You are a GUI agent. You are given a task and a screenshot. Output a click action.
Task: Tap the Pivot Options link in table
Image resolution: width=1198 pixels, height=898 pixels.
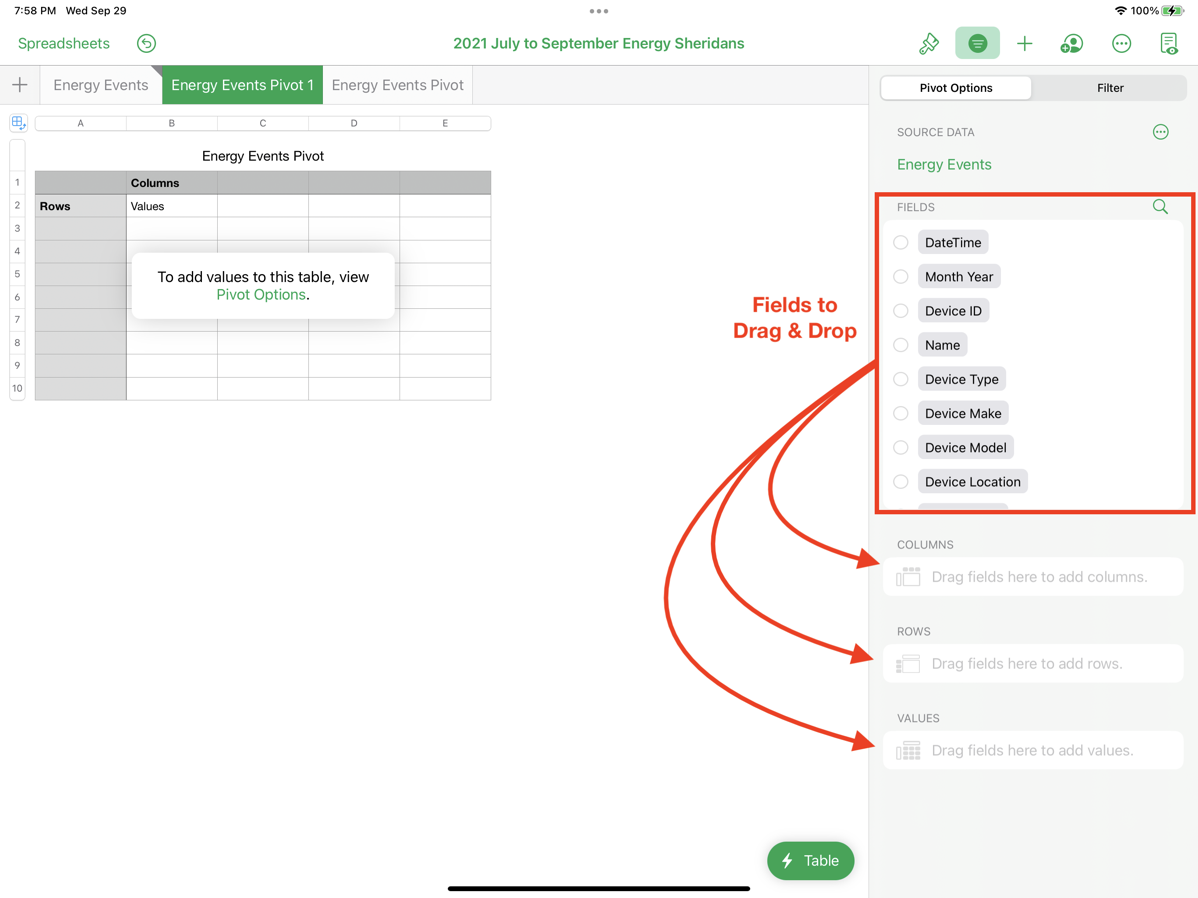click(261, 295)
